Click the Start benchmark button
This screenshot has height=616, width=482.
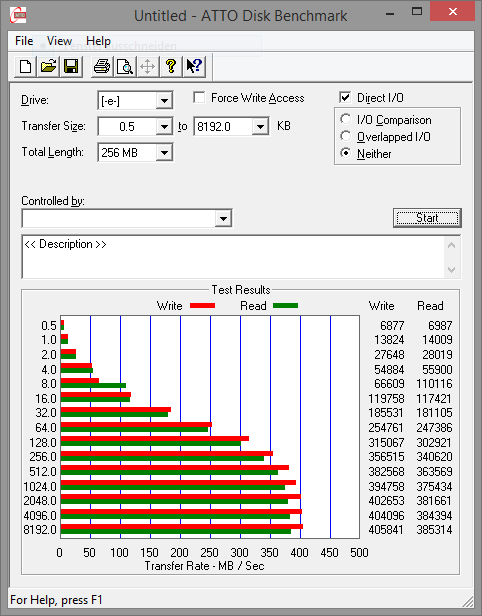427,218
